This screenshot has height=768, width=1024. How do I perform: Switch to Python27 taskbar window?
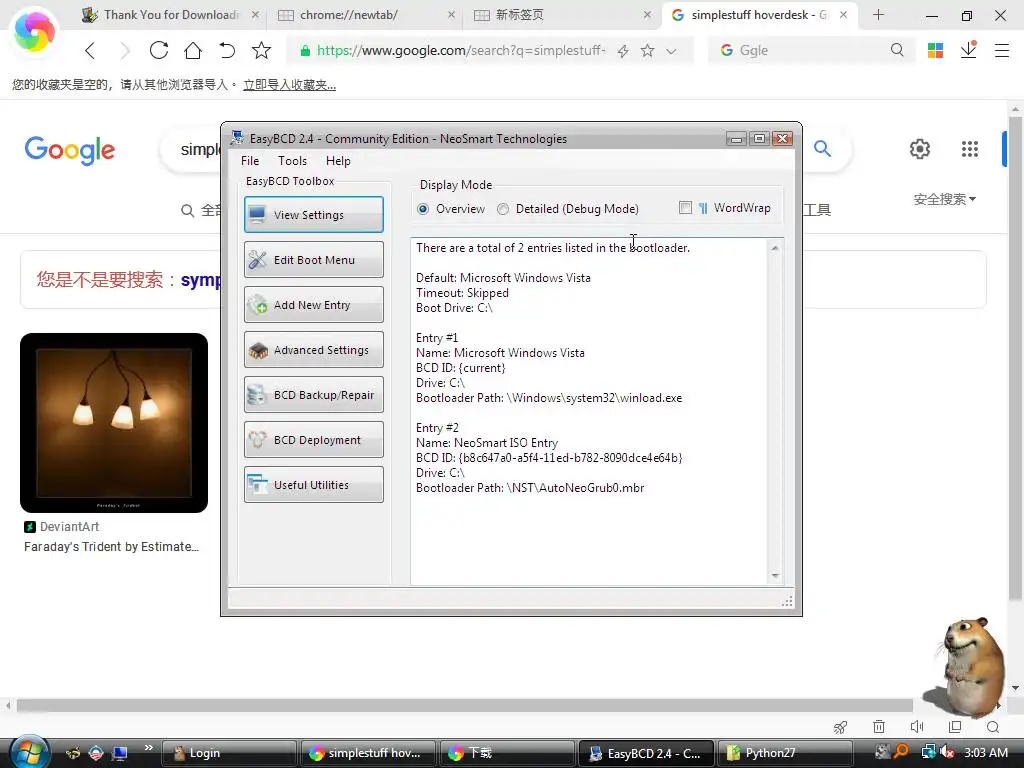[786, 753]
